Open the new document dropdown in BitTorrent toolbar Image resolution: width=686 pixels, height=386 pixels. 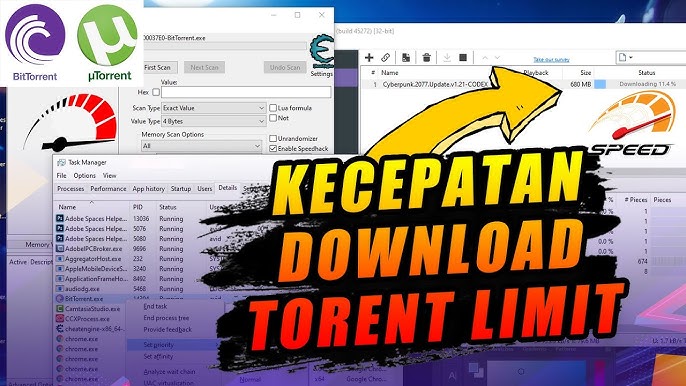coord(625,57)
